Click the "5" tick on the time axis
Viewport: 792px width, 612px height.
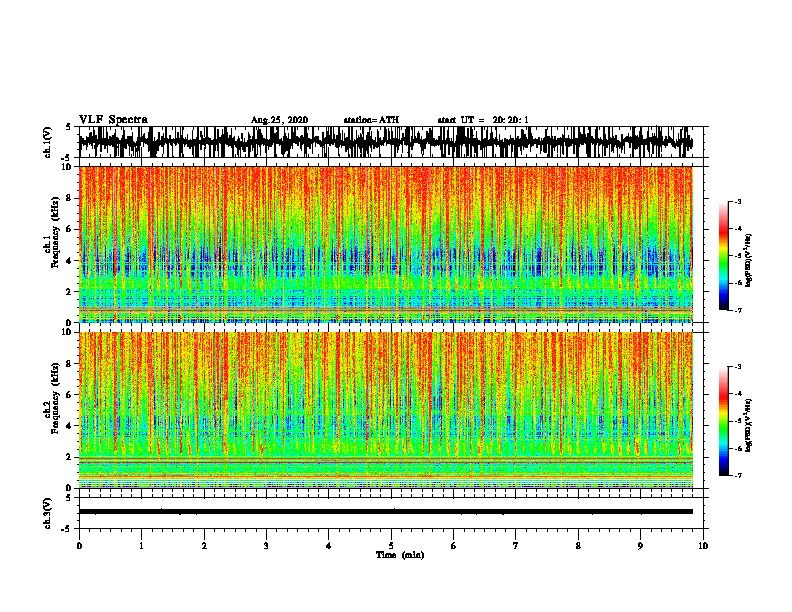[x=391, y=546]
